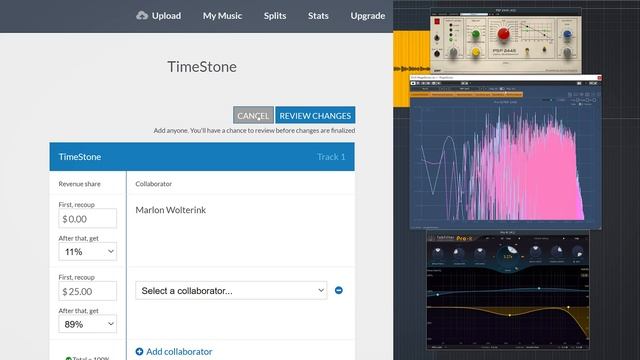Screen dimensions: 640x360
Task: Select the right blue EQ node in Pro-R
Action: coord(539,289)
